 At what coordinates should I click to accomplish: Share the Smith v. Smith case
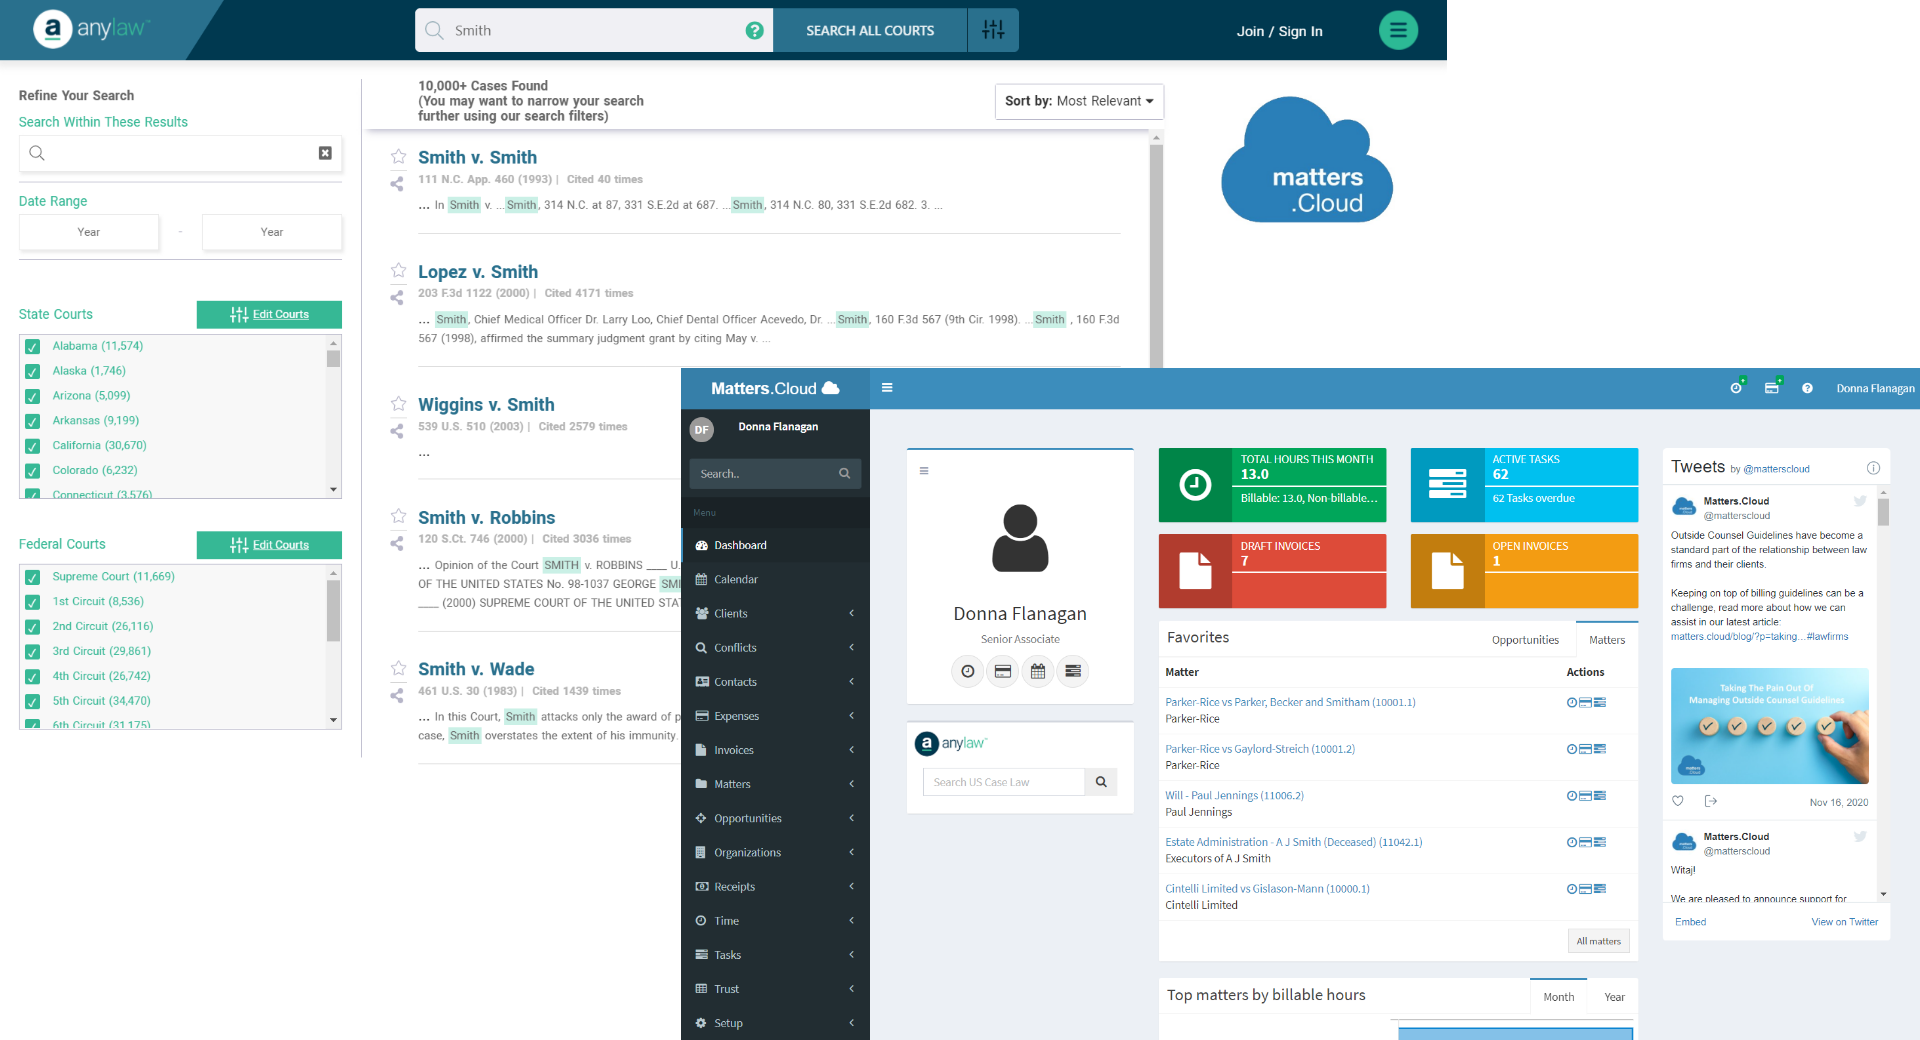pos(397,184)
